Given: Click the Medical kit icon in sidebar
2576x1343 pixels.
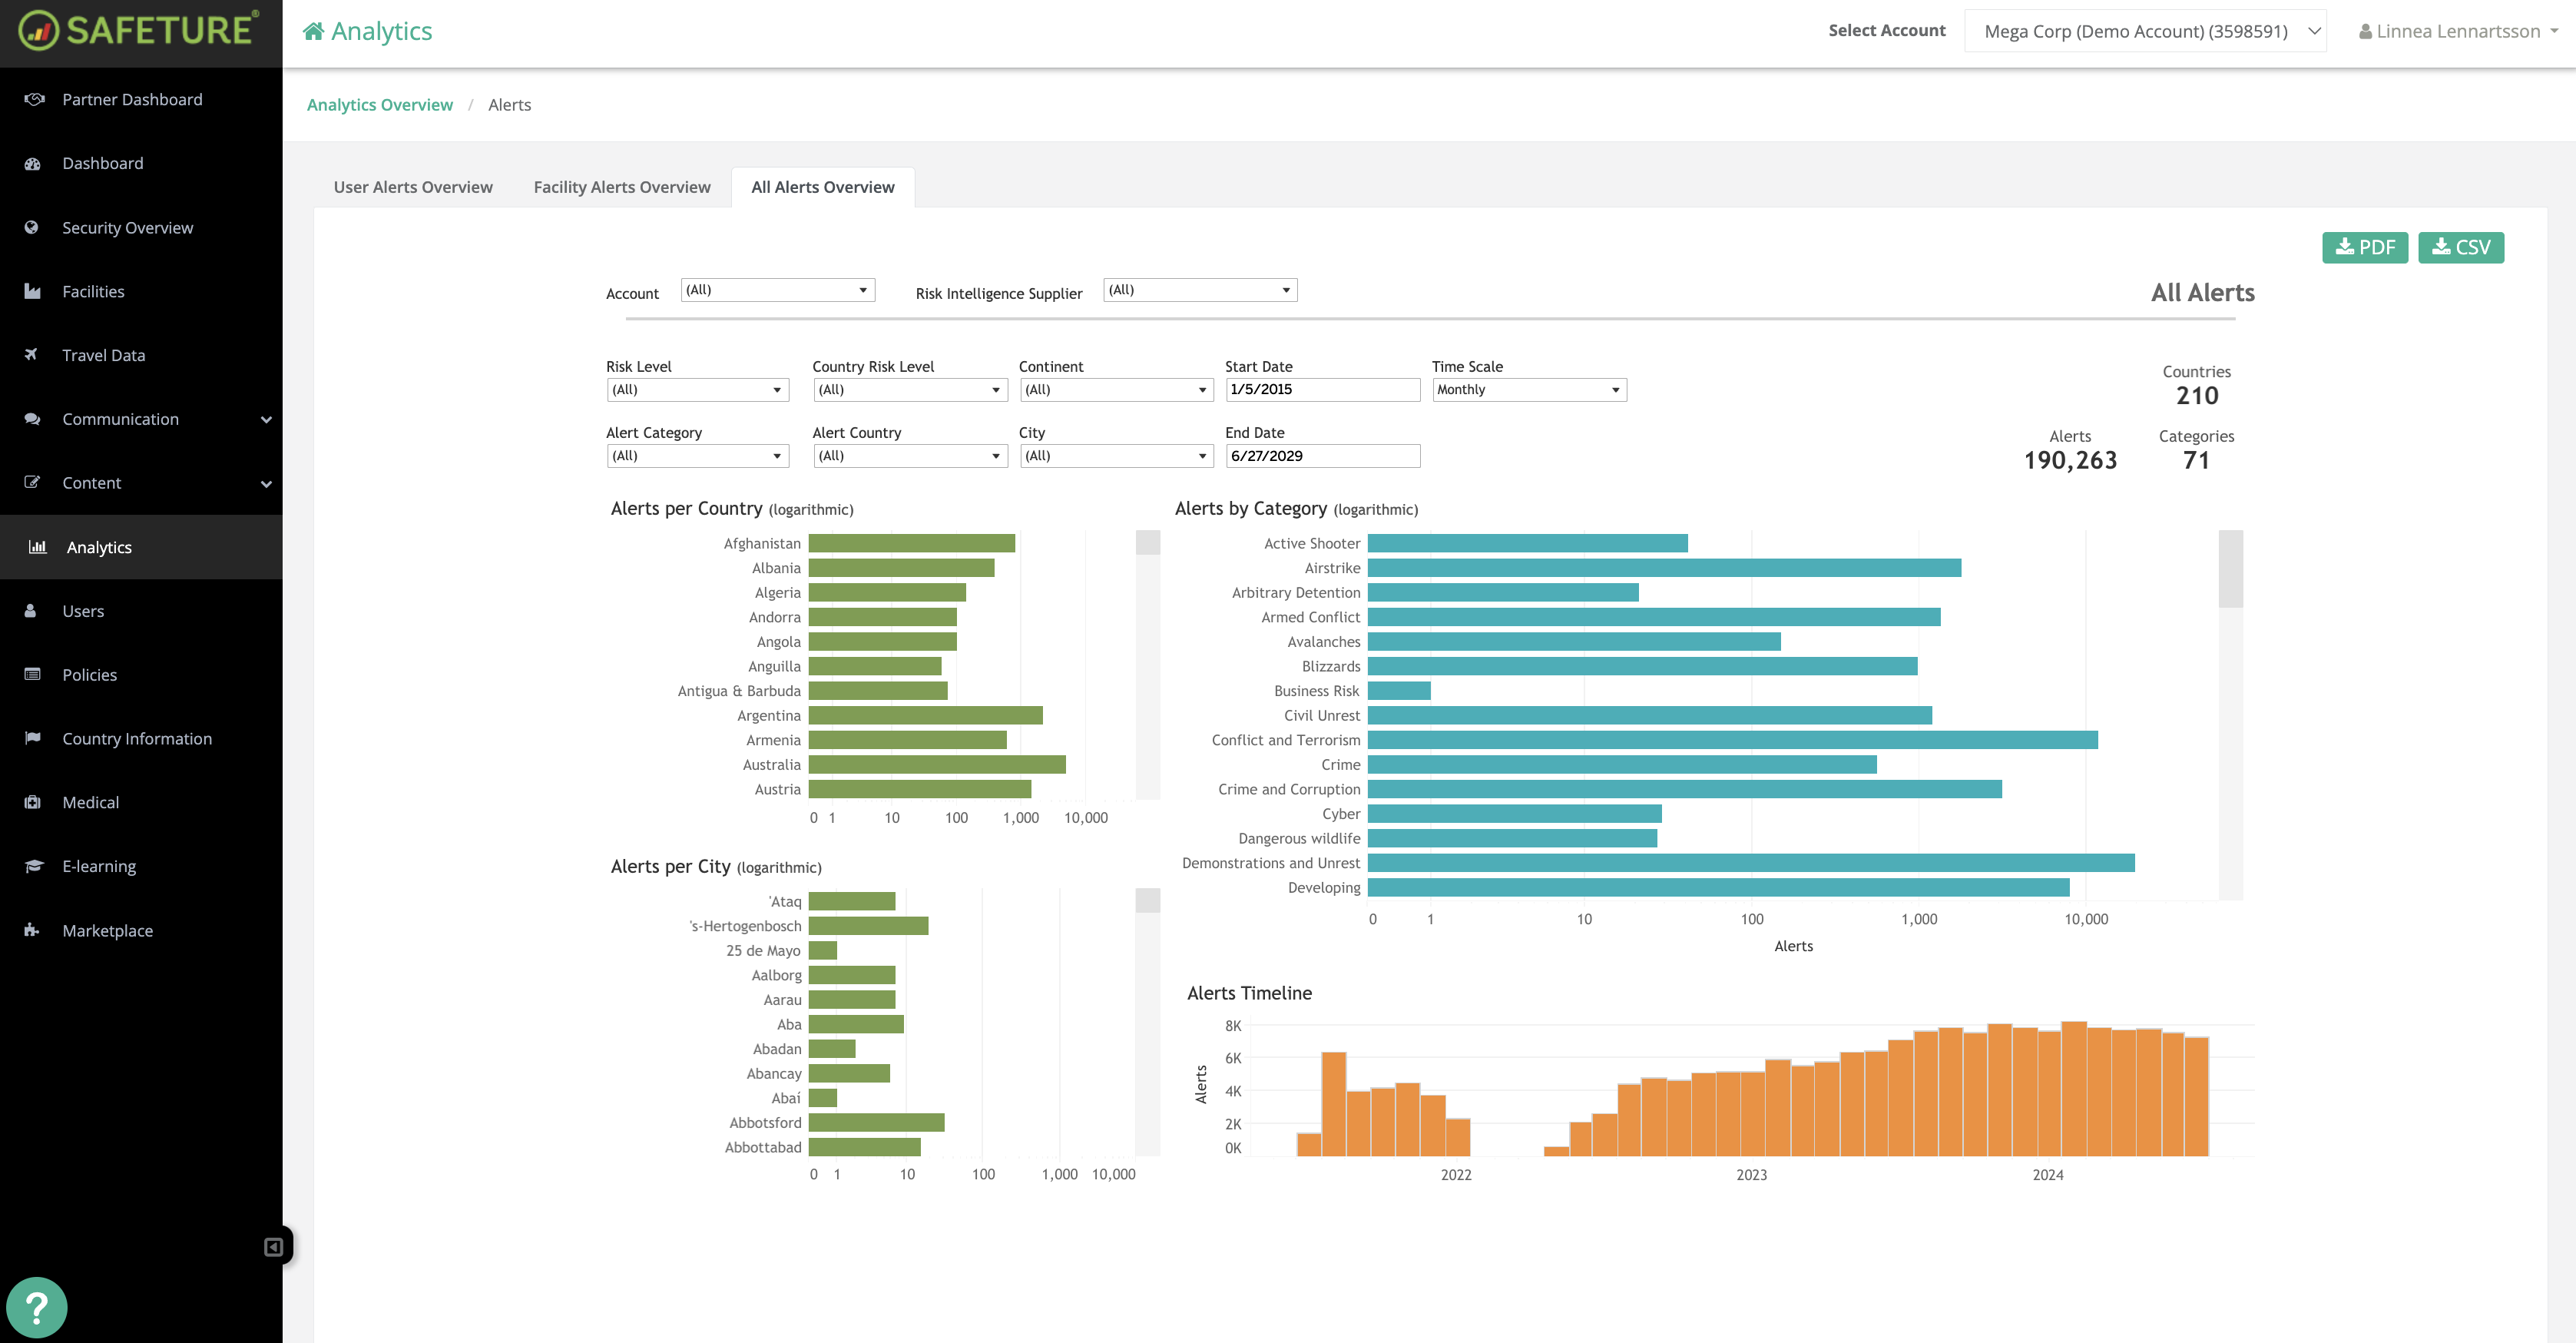Looking at the screenshot, I should pyautogui.click(x=32, y=802).
